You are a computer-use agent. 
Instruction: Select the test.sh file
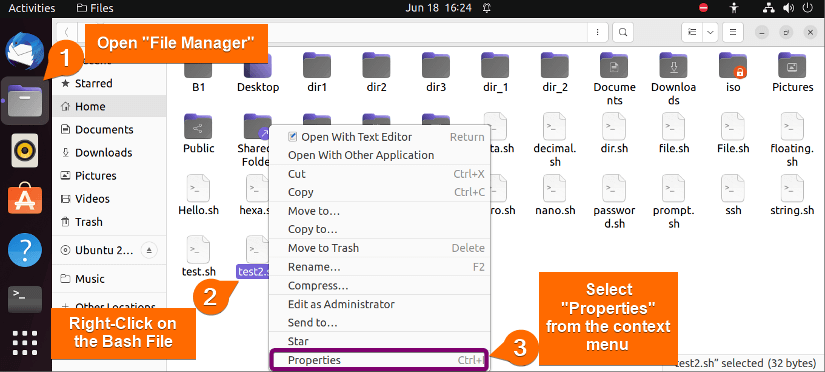pyautogui.click(x=198, y=257)
